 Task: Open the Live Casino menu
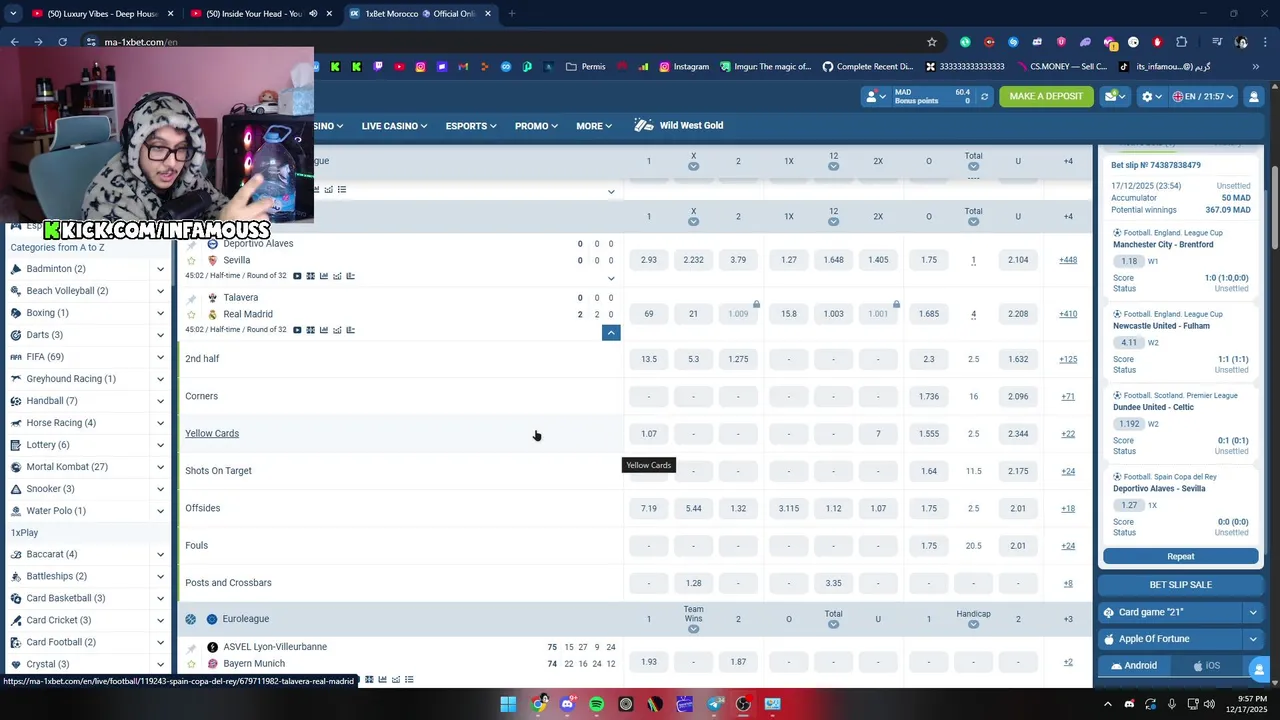pyautogui.click(x=394, y=126)
